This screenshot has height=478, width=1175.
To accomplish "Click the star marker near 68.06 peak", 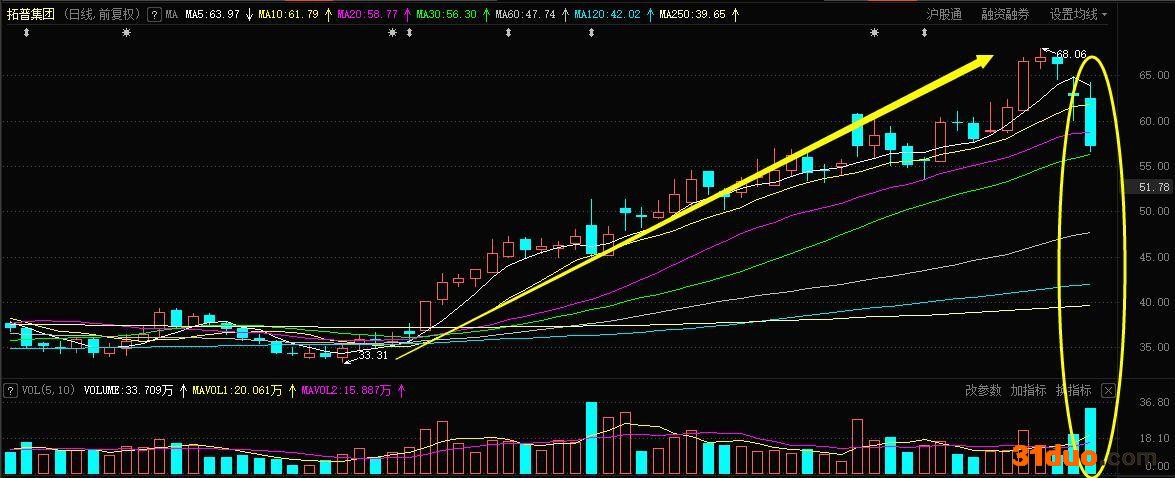I will [875, 33].
